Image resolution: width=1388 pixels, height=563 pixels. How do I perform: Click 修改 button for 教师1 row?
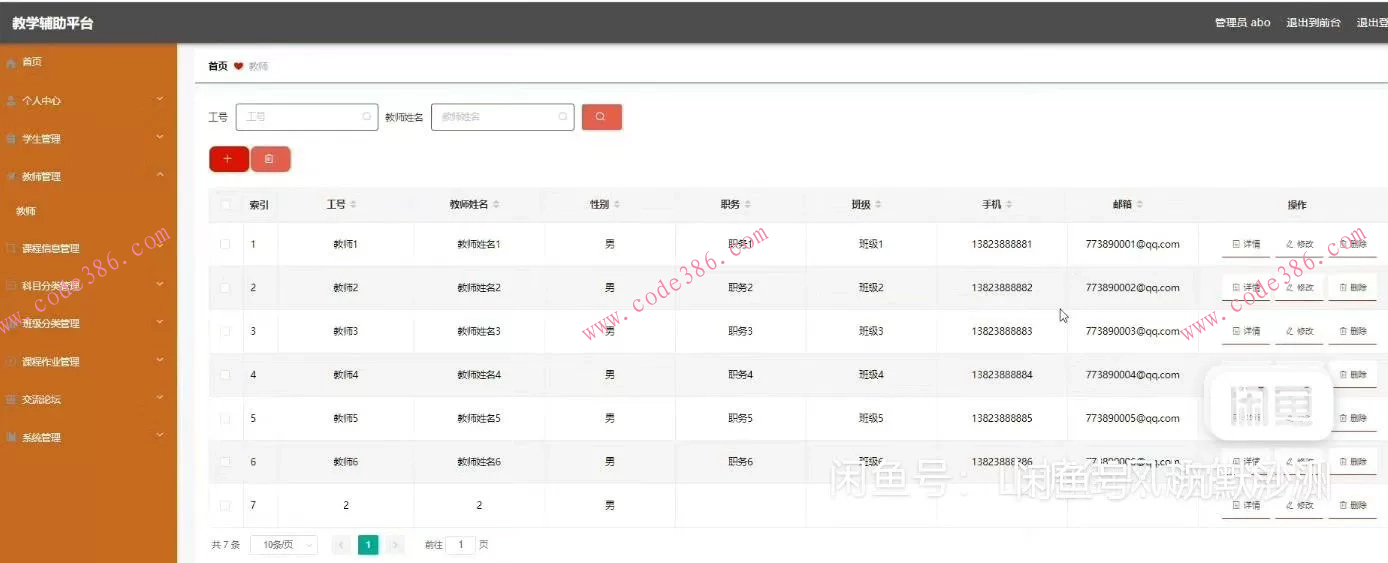(1299, 244)
